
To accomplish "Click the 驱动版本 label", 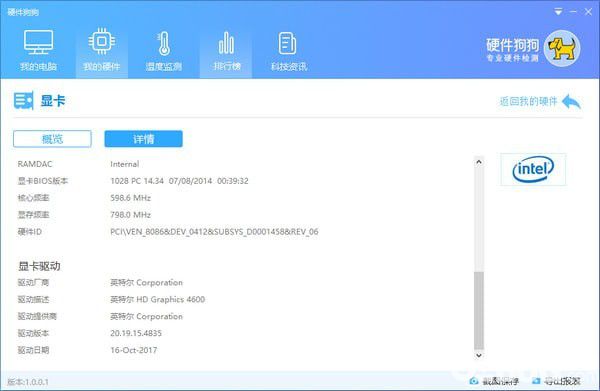I will tap(33, 333).
